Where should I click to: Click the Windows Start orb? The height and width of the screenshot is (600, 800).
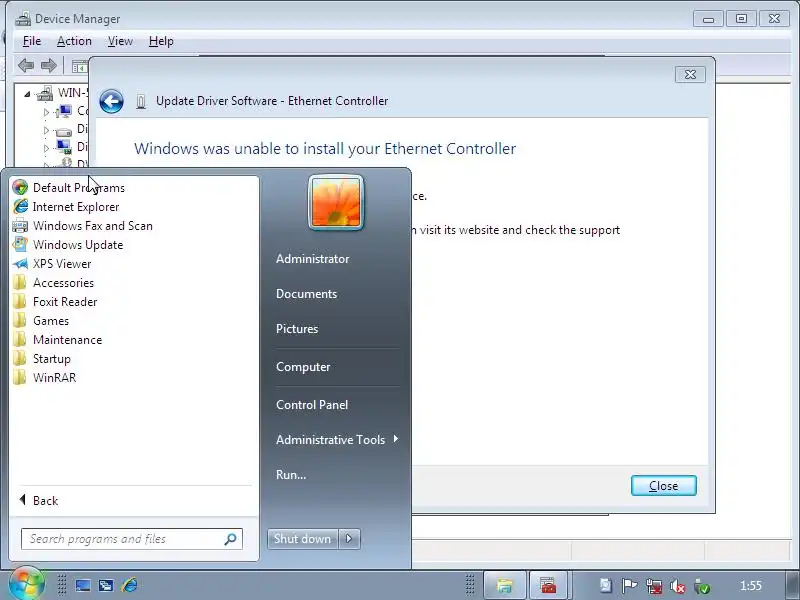[x=26, y=584]
